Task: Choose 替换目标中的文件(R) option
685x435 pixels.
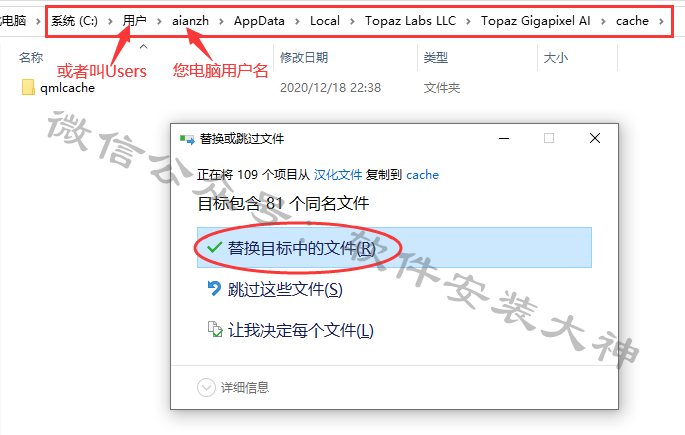Action: click(394, 248)
